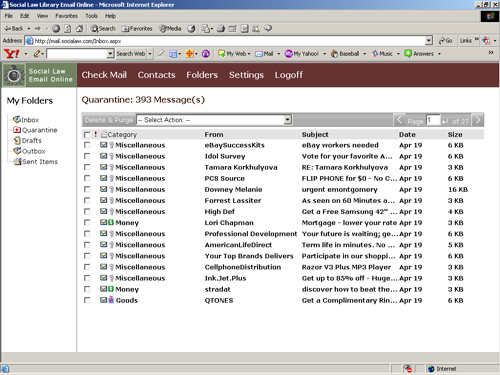The image size is (500, 375).
Task: Open the Yahoo Mail toolbar button
Action: (265, 54)
